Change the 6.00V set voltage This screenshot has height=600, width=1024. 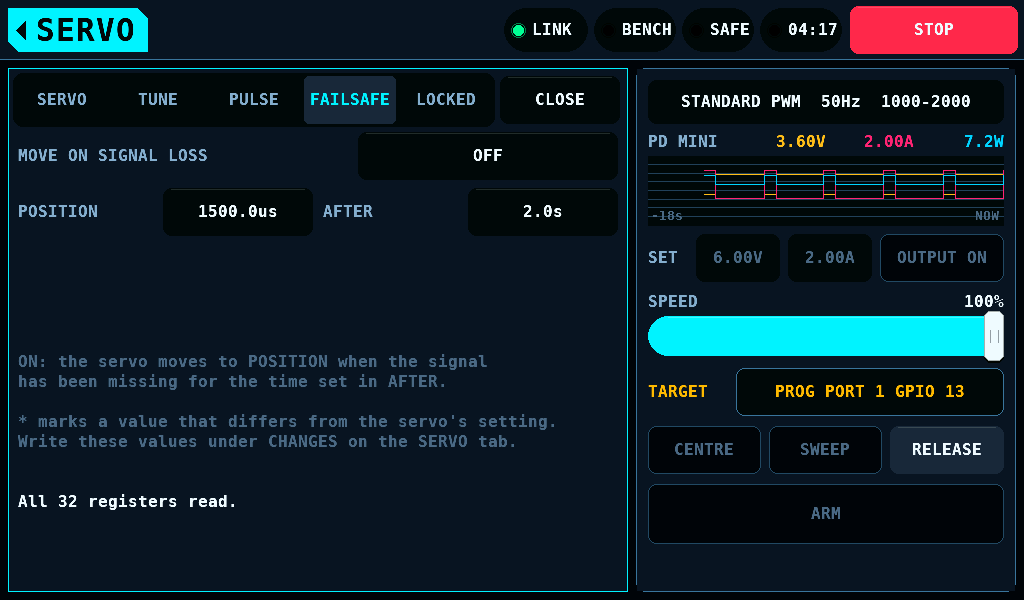point(738,258)
